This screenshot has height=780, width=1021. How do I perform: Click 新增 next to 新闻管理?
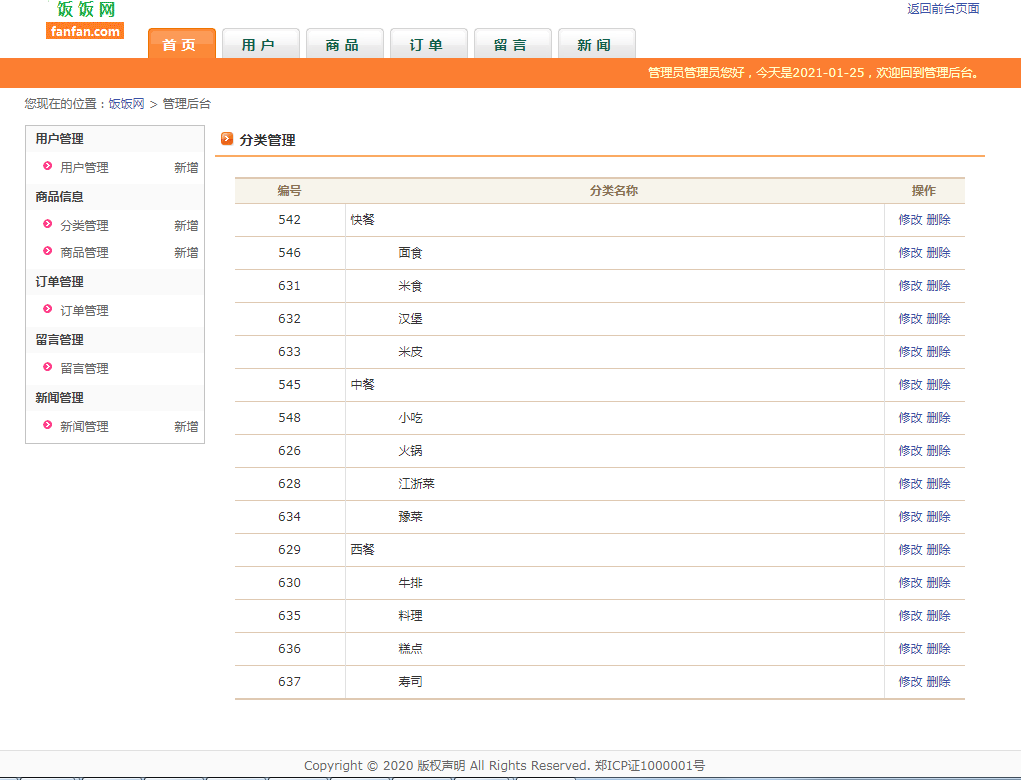click(x=186, y=426)
